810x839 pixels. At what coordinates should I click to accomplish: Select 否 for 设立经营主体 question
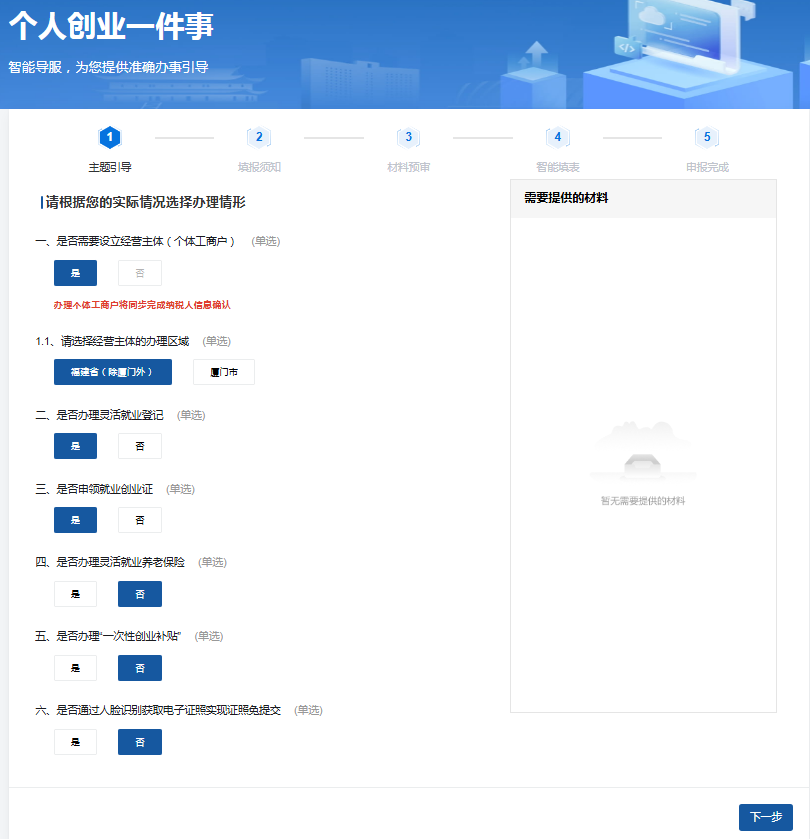click(140, 273)
